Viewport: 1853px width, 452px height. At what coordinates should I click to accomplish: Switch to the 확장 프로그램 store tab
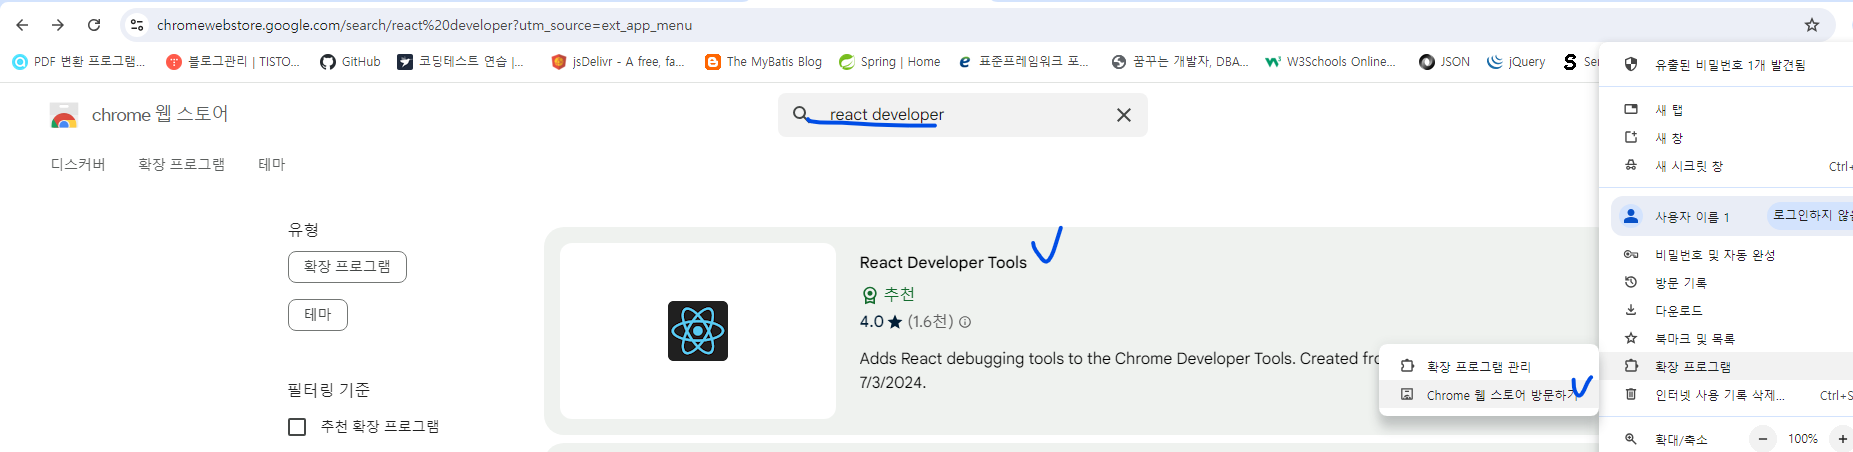pos(181,164)
